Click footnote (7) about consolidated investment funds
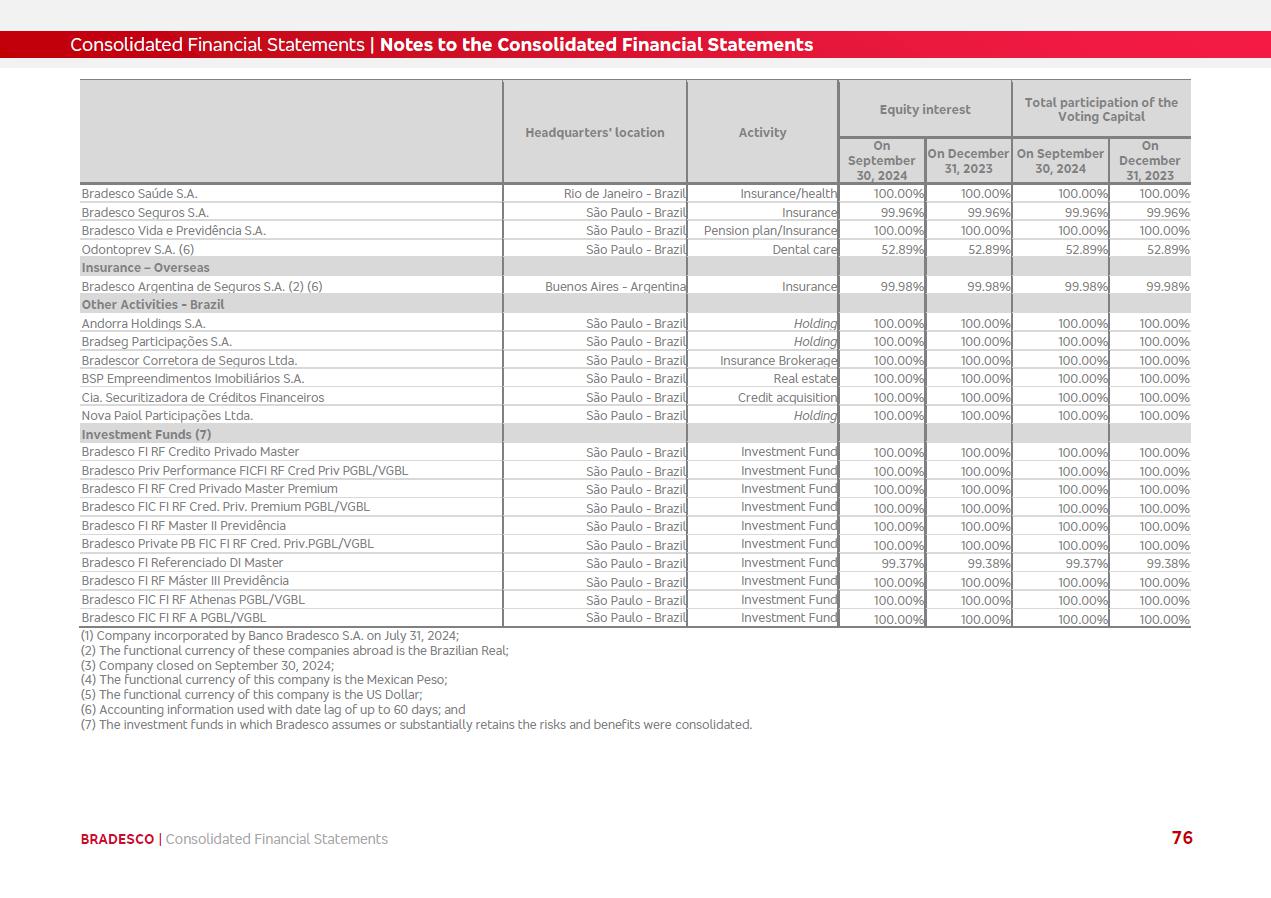1271x898 pixels. tap(416, 725)
